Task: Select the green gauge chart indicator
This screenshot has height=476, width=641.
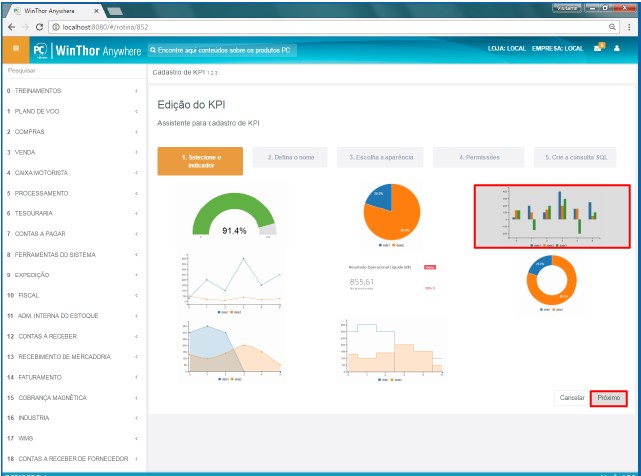Action: 234,216
